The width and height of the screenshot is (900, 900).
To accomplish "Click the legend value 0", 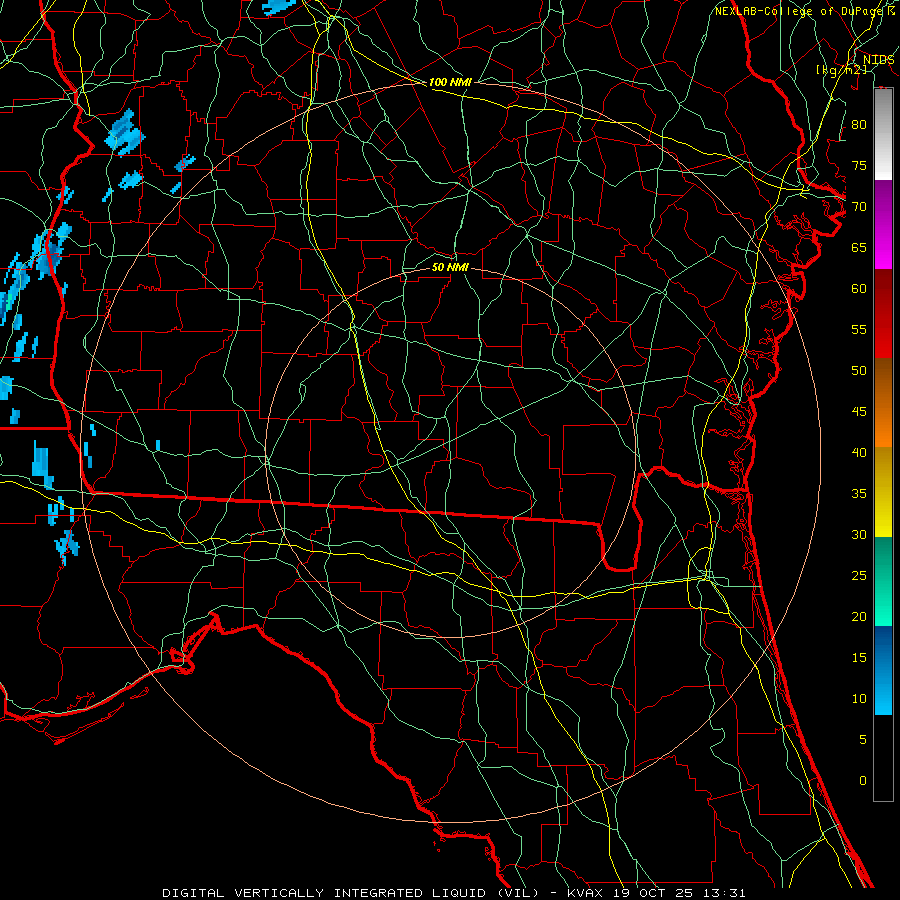I will [x=863, y=781].
